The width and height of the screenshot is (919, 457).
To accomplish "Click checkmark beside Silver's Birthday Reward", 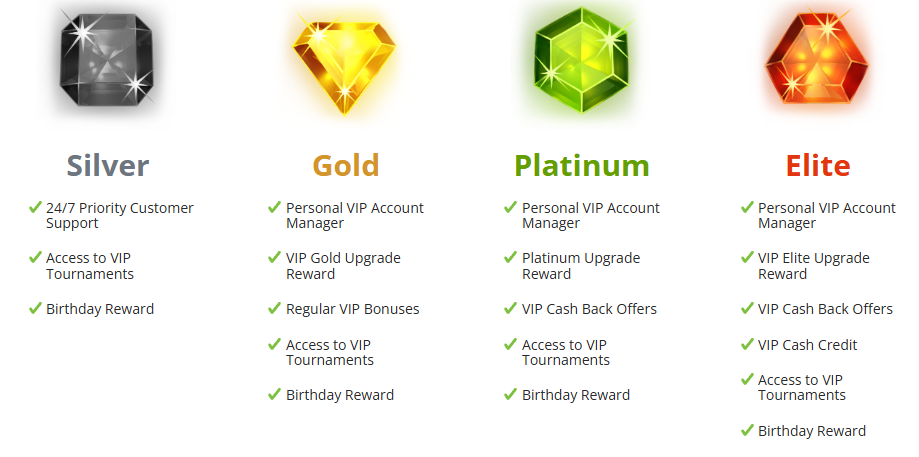I will click(35, 308).
